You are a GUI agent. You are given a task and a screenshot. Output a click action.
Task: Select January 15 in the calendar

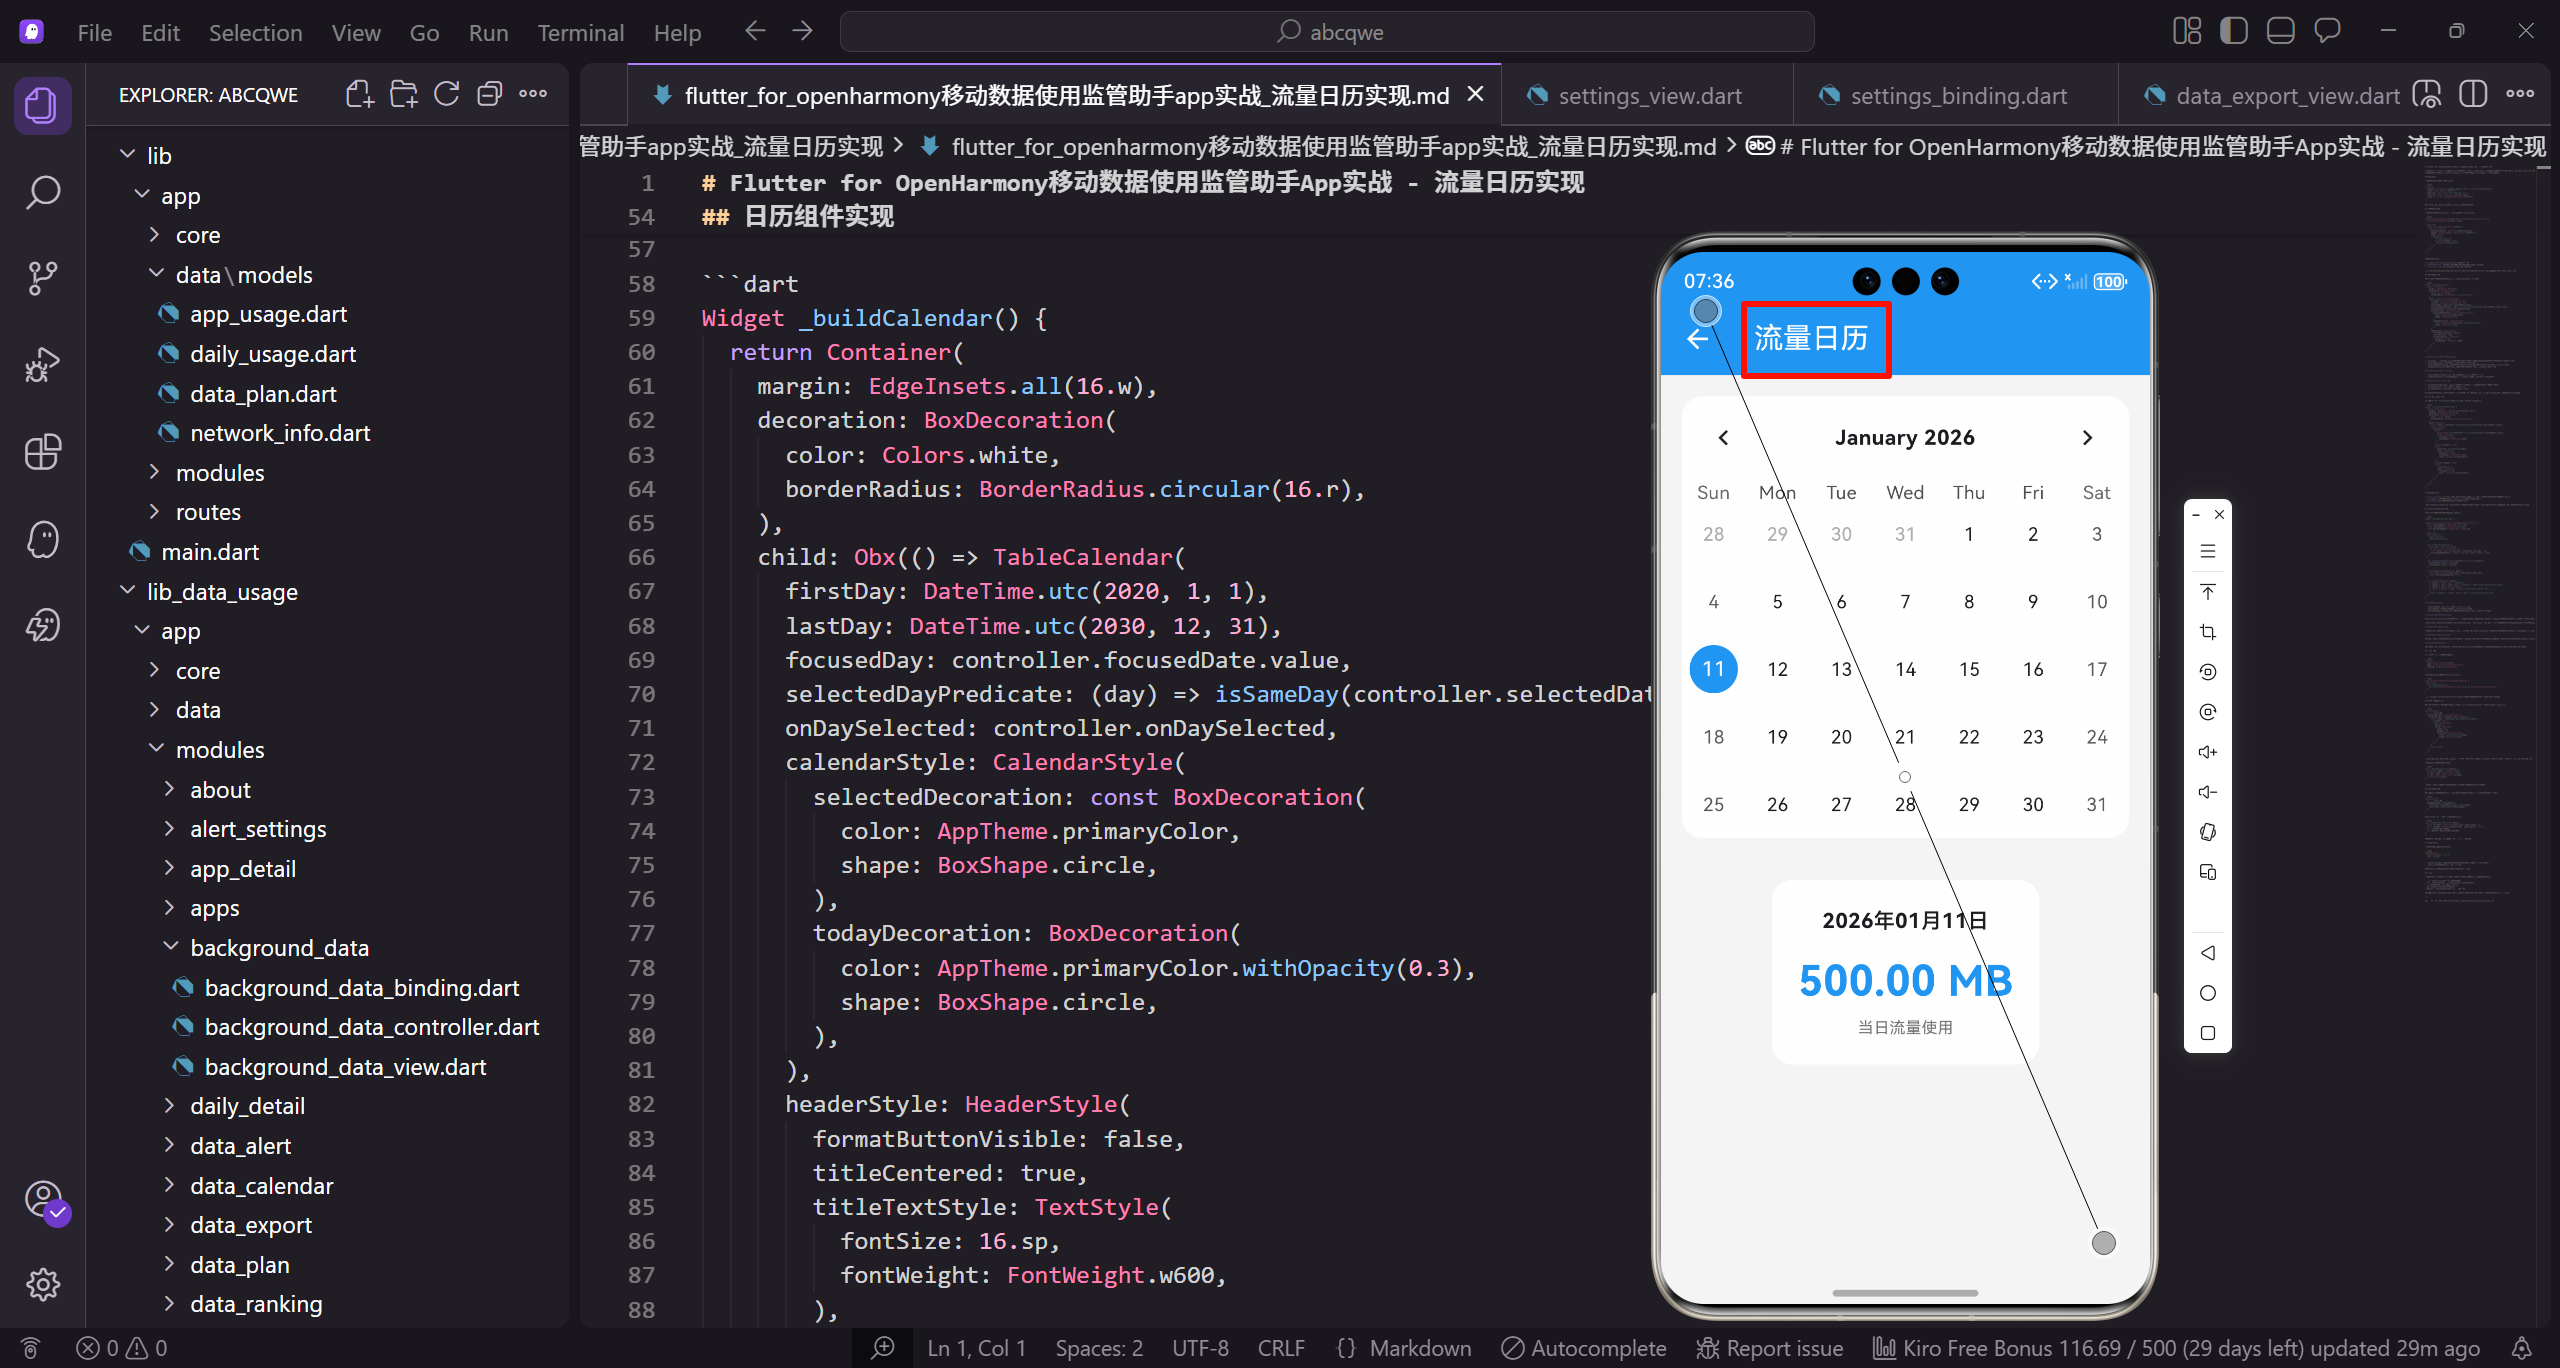[x=1969, y=669]
